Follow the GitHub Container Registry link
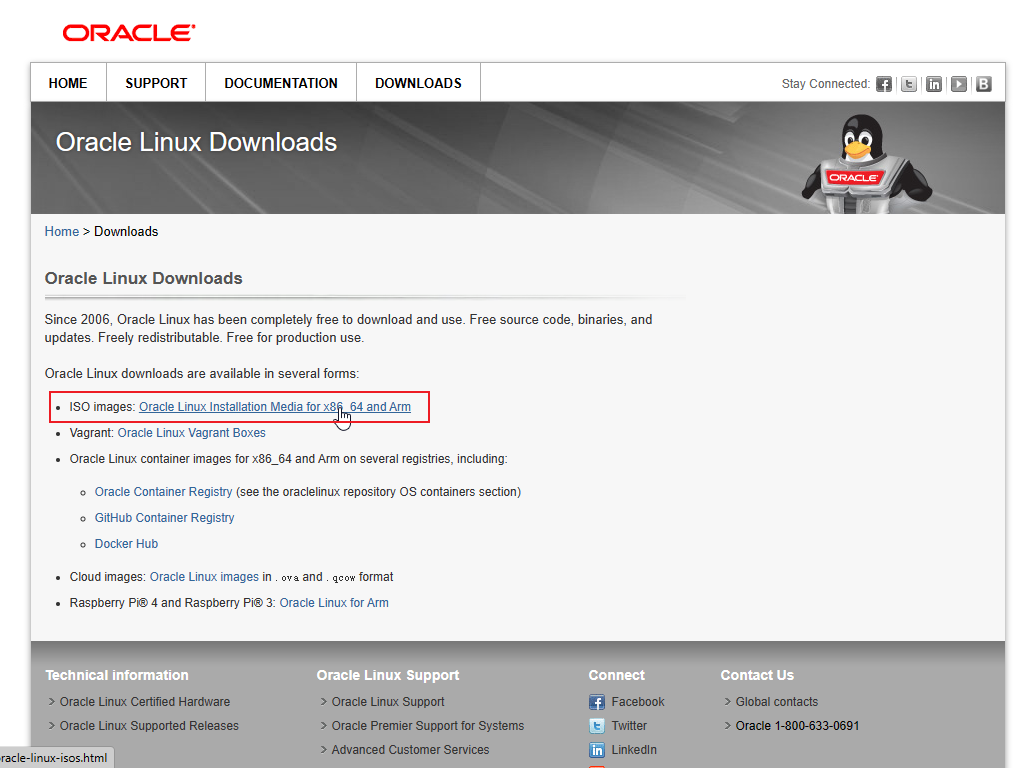The width and height of the screenshot is (1027, 768). pos(164,518)
